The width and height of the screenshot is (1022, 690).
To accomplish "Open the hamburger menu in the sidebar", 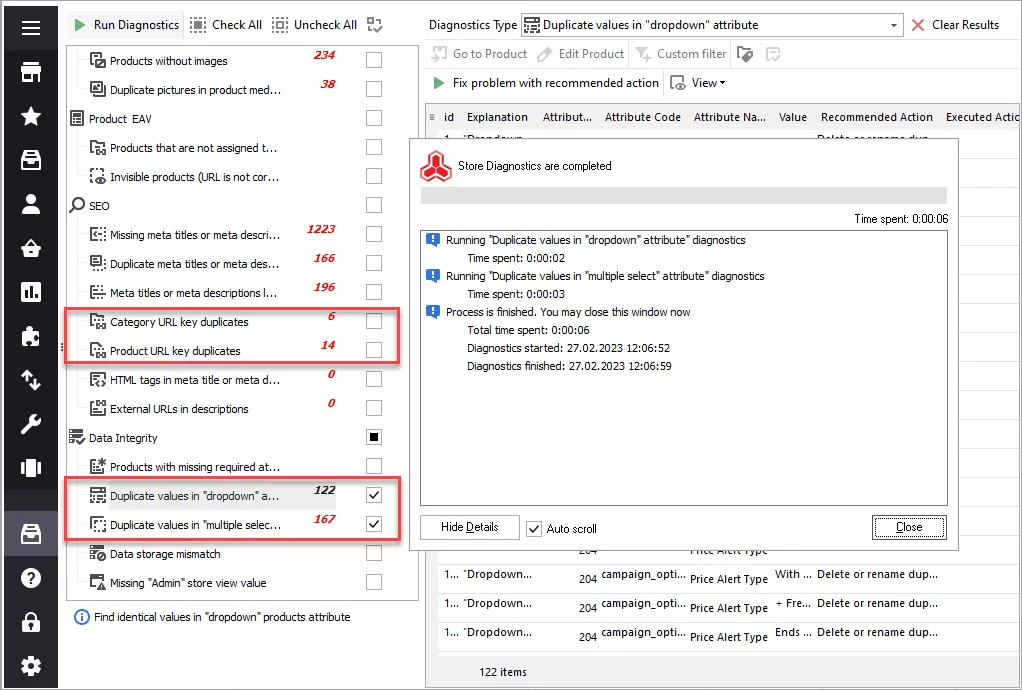I will point(31,28).
